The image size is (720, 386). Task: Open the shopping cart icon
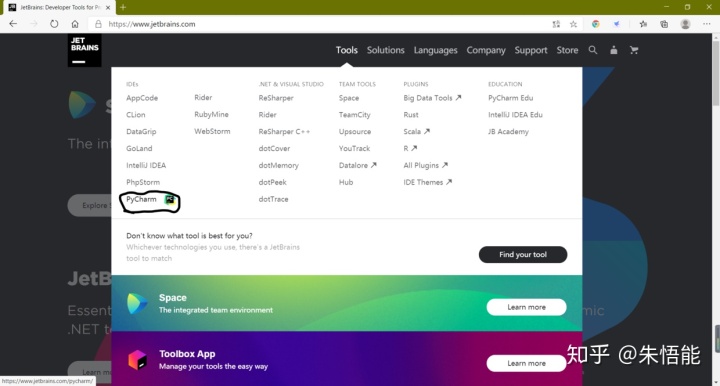pos(634,50)
